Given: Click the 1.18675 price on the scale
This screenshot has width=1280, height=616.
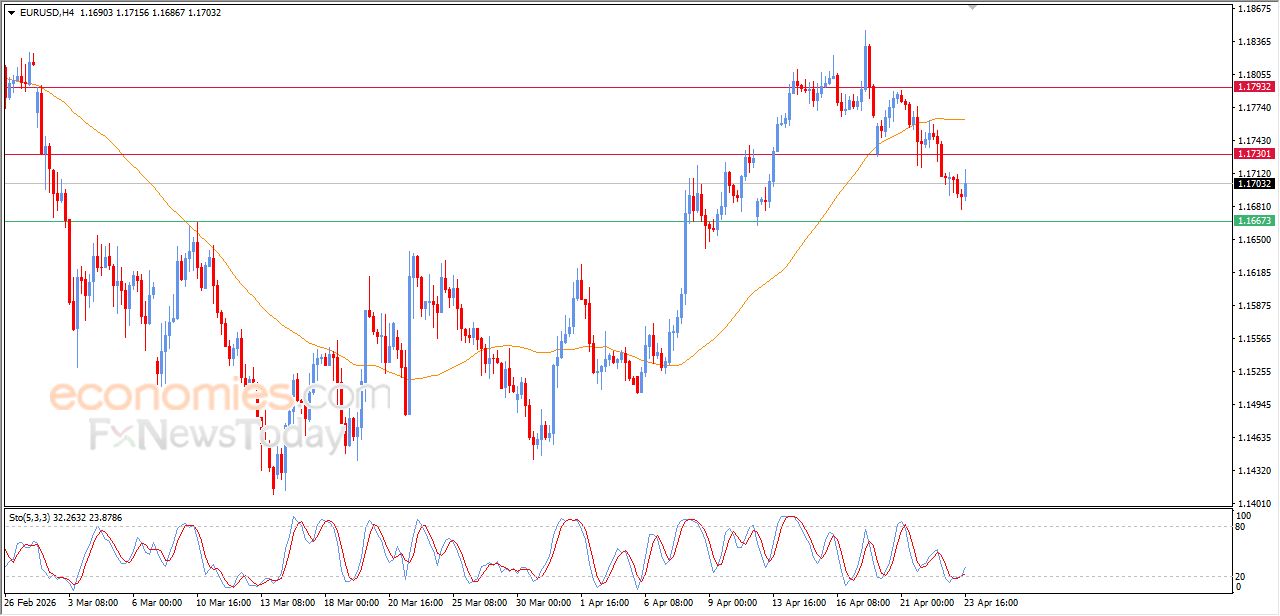Looking at the screenshot, I should coord(1254,9).
